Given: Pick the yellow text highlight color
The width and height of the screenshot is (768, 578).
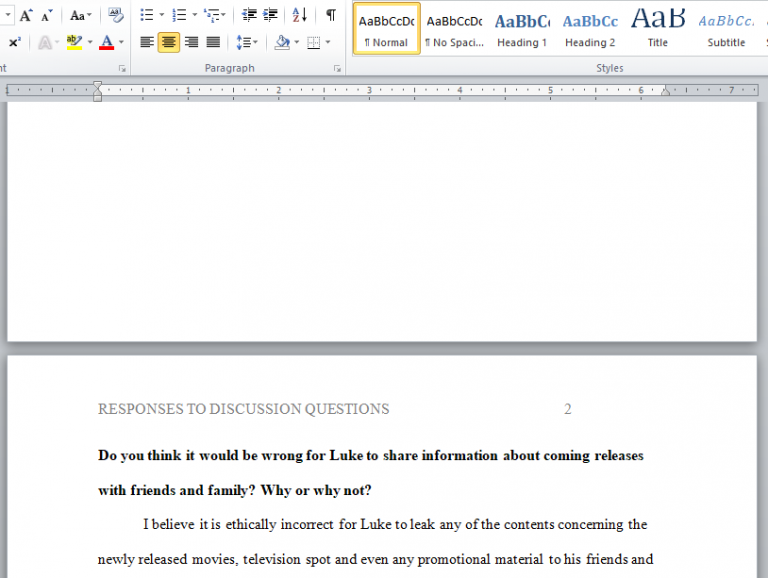Looking at the screenshot, I should point(73,43).
